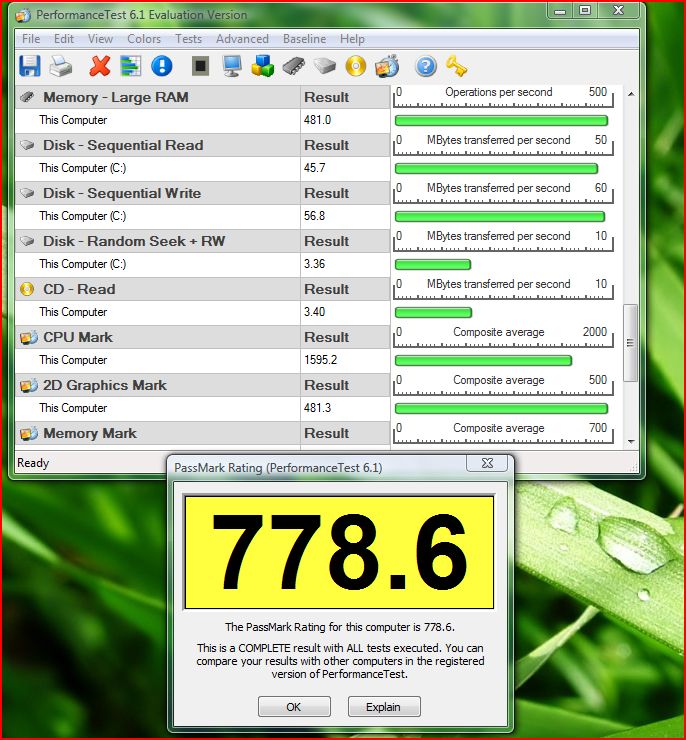Image resolution: width=686 pixels, height=740 pixels.
Task: Maximize the PerformanceTest window
Action: (585, 10)
